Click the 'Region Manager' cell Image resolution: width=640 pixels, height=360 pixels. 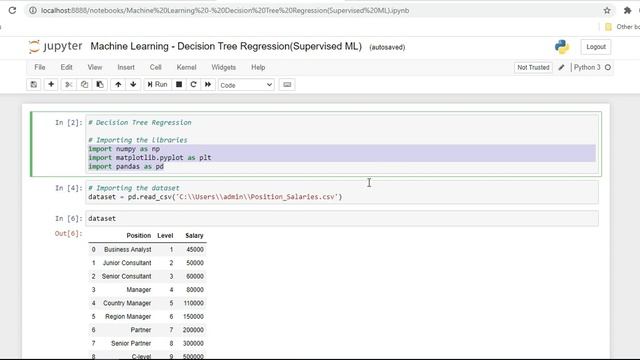click(128, 317)
